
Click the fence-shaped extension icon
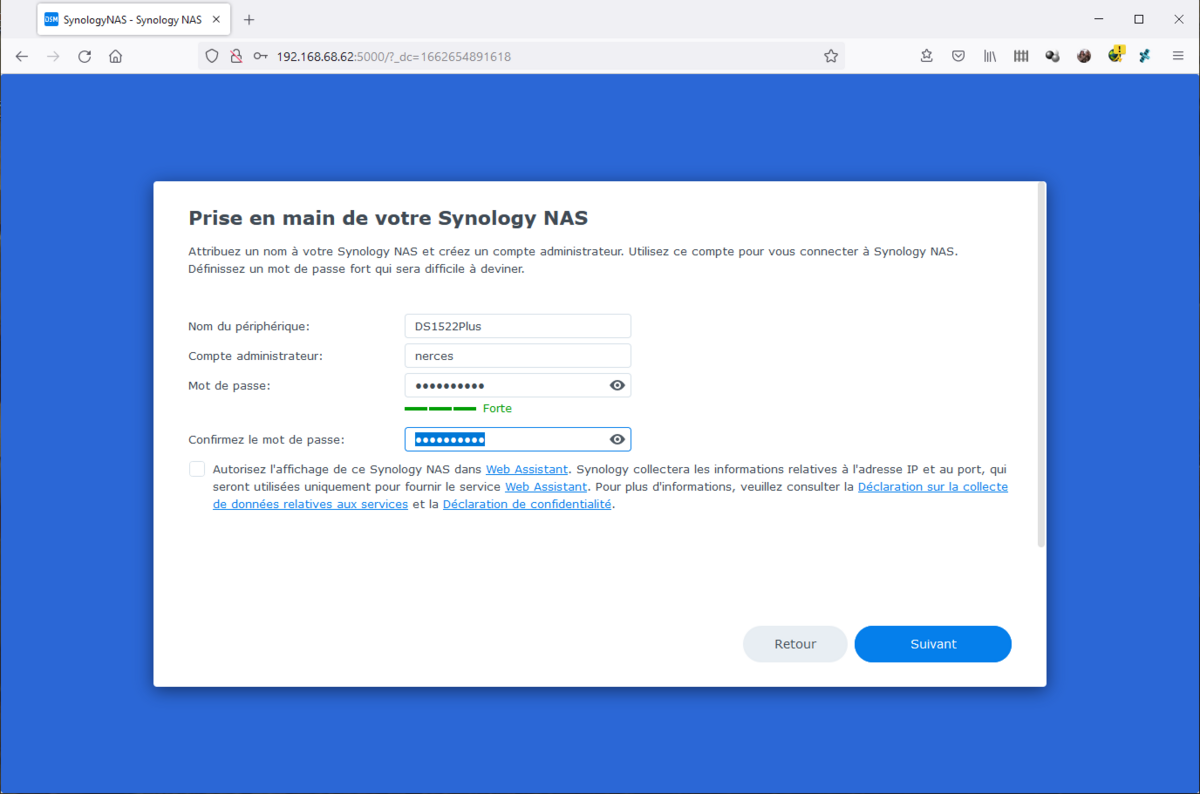[x=1021, y=57]
